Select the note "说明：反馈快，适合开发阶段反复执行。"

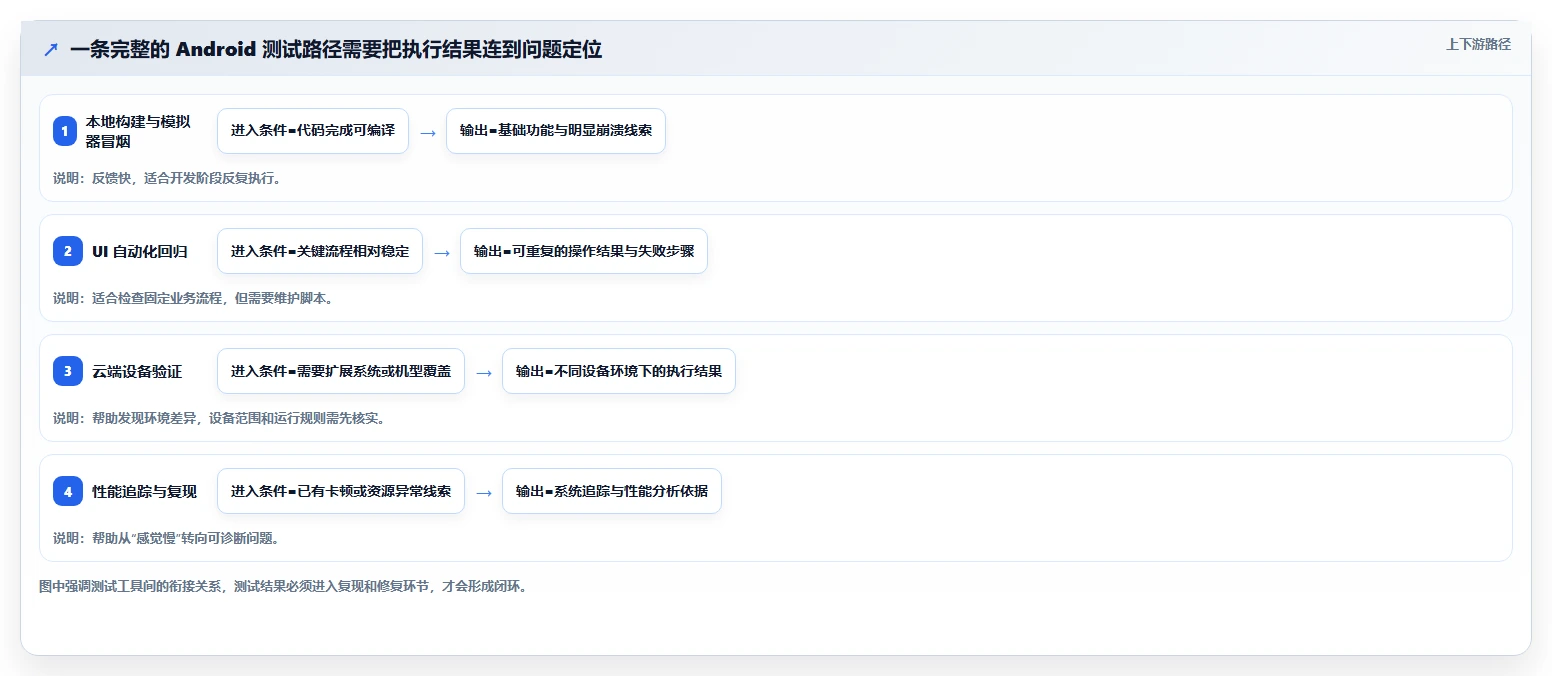click(x=167, y=178)
